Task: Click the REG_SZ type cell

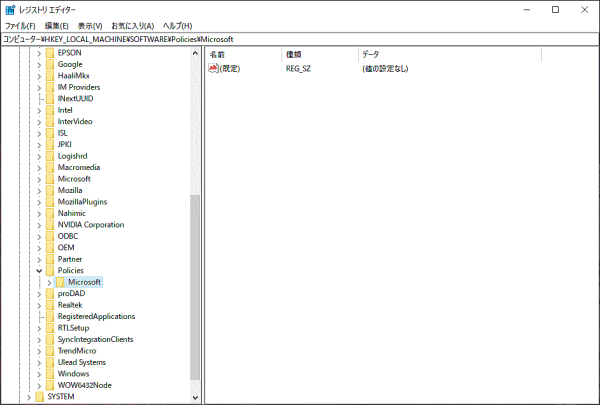Action: click(x=298, y=69)
